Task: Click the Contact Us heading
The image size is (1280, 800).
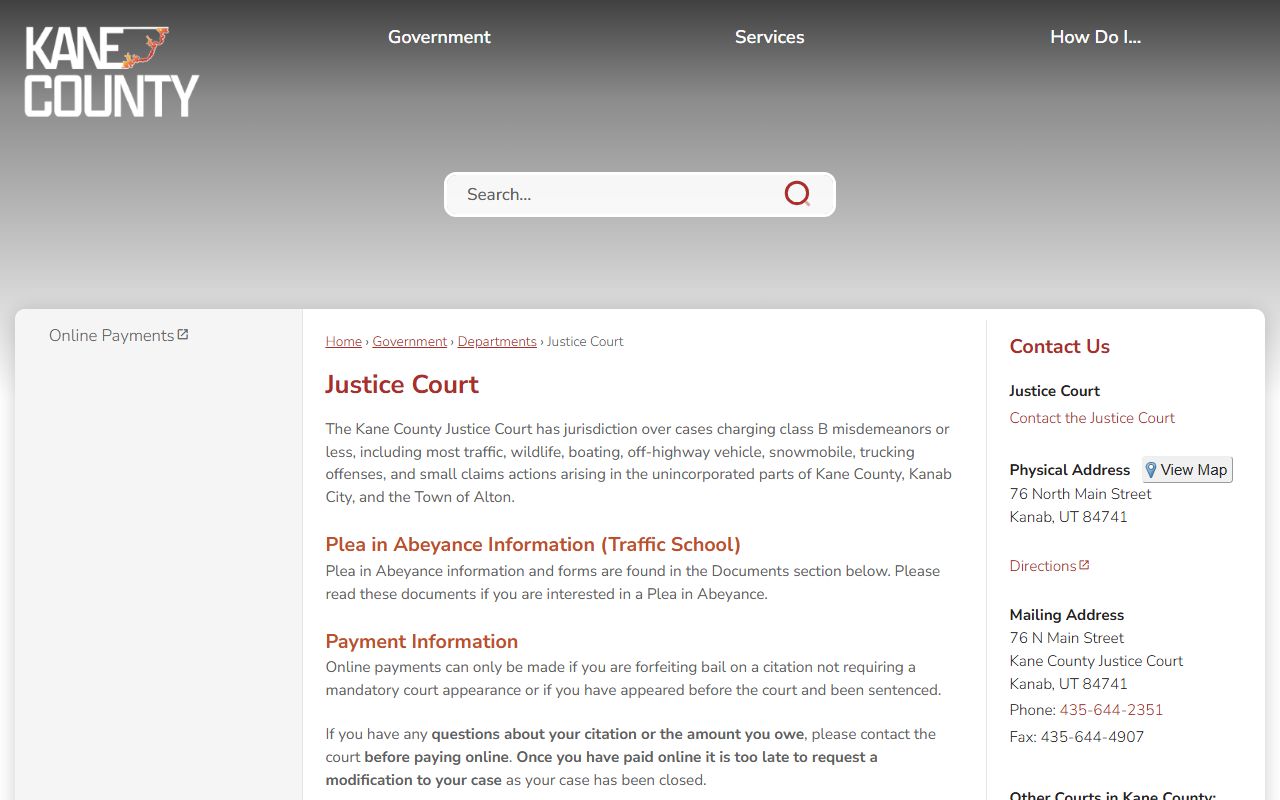Action: click(1059, 346)
